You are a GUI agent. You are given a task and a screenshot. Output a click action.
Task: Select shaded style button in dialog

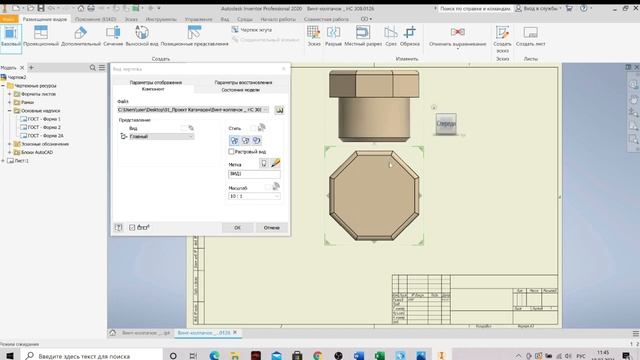click(256, 140)
